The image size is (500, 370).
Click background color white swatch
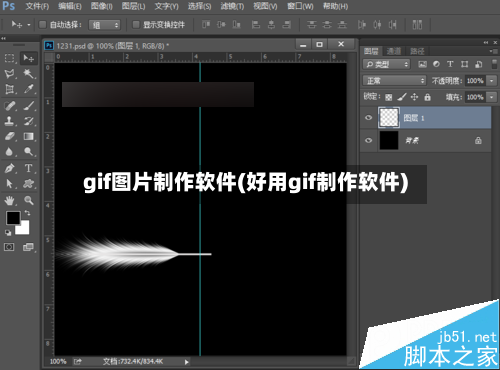click(x=24, y=229)
